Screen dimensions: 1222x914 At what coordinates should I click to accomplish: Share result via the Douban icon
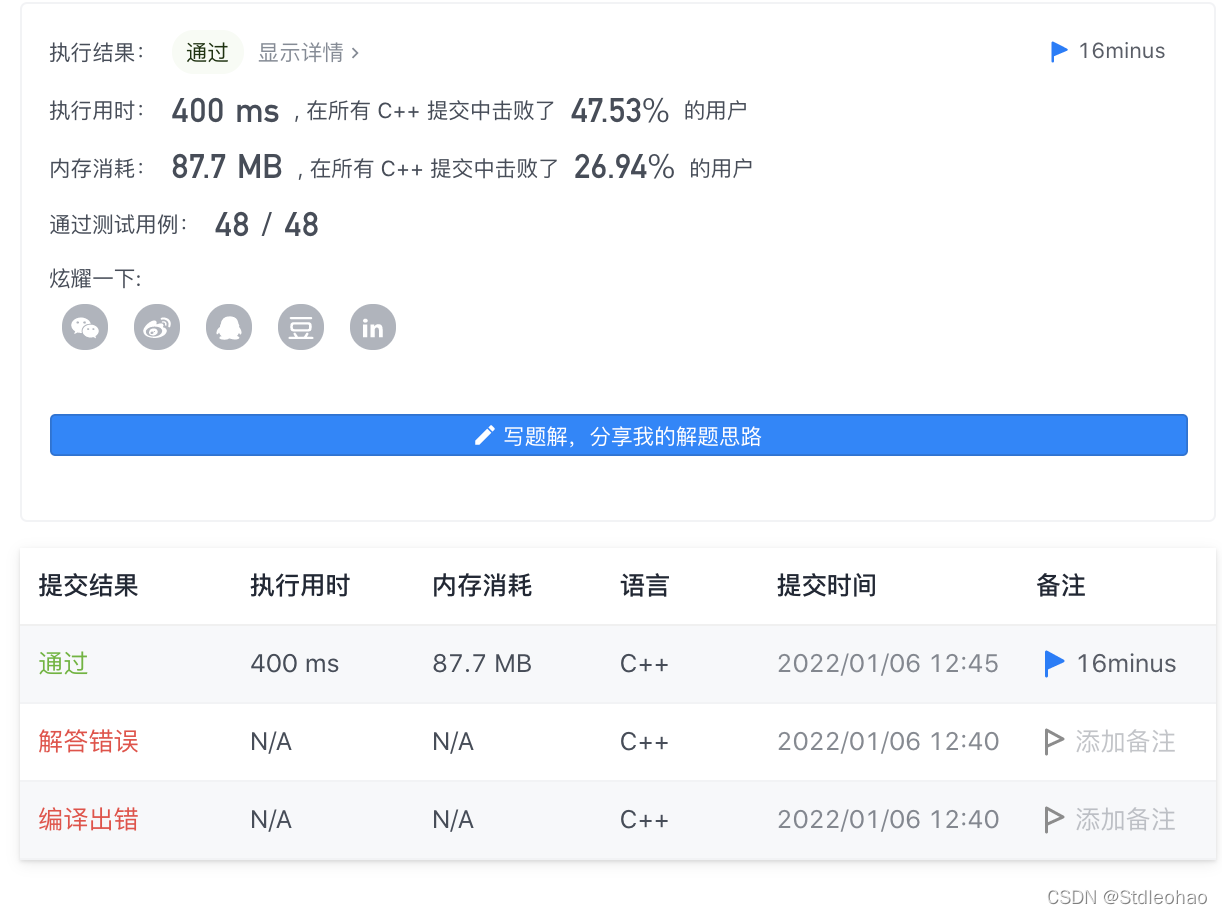click(301, 327)
